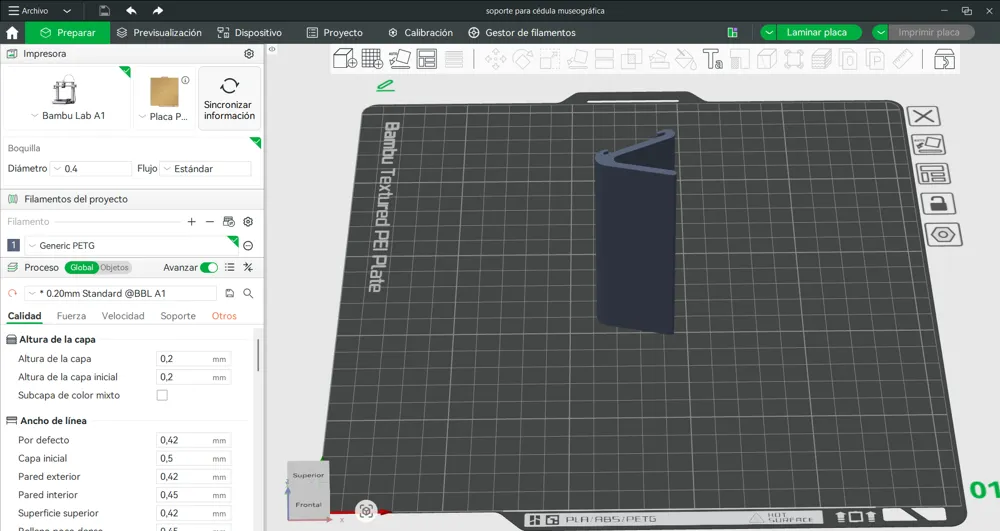
Task: Select the Cut tool icon
Action: coord(604,59)
